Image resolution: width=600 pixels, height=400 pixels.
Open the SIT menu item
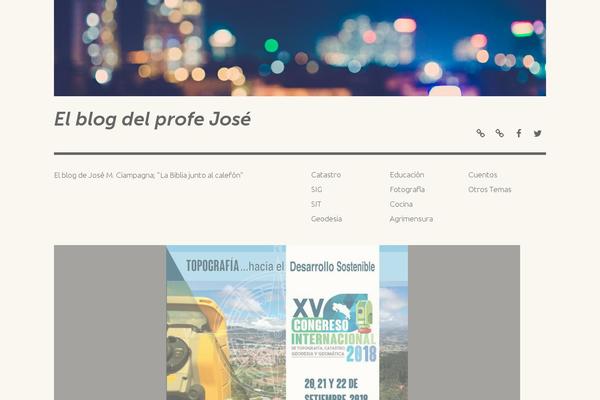[x=316, y=204]
